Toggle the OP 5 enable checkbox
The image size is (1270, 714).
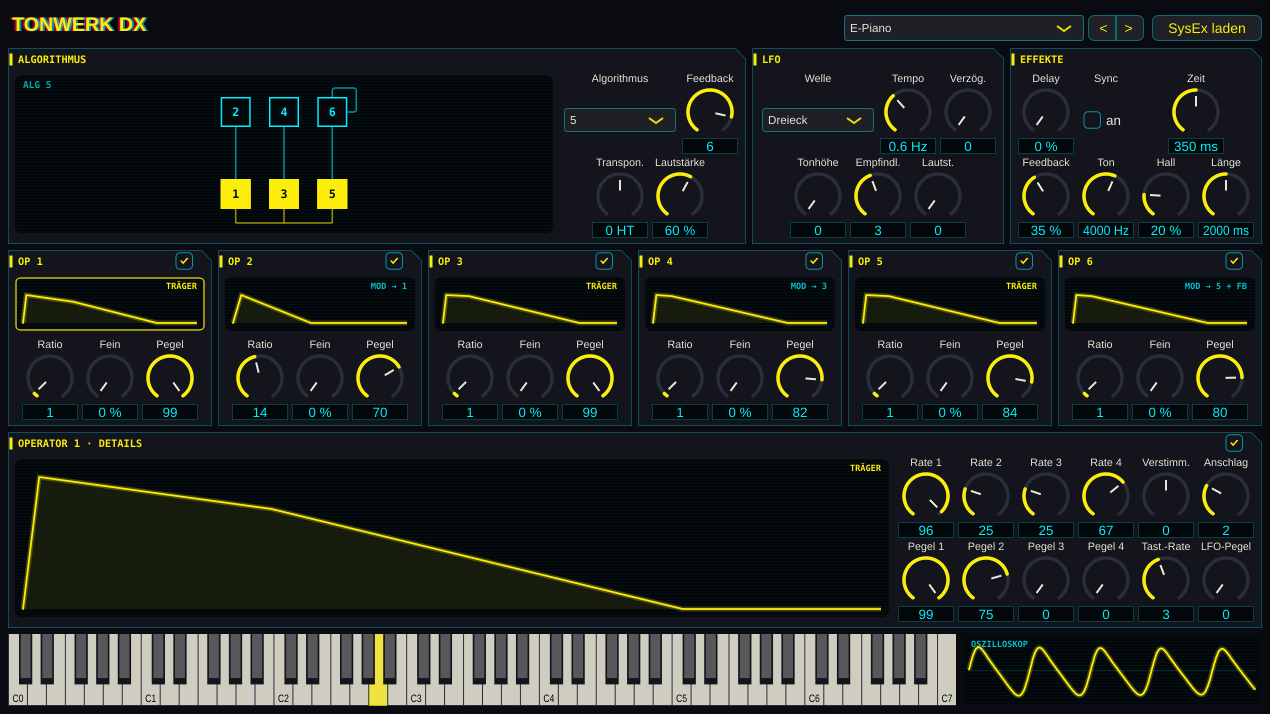pyautogui.click(x=1024, y=261)
